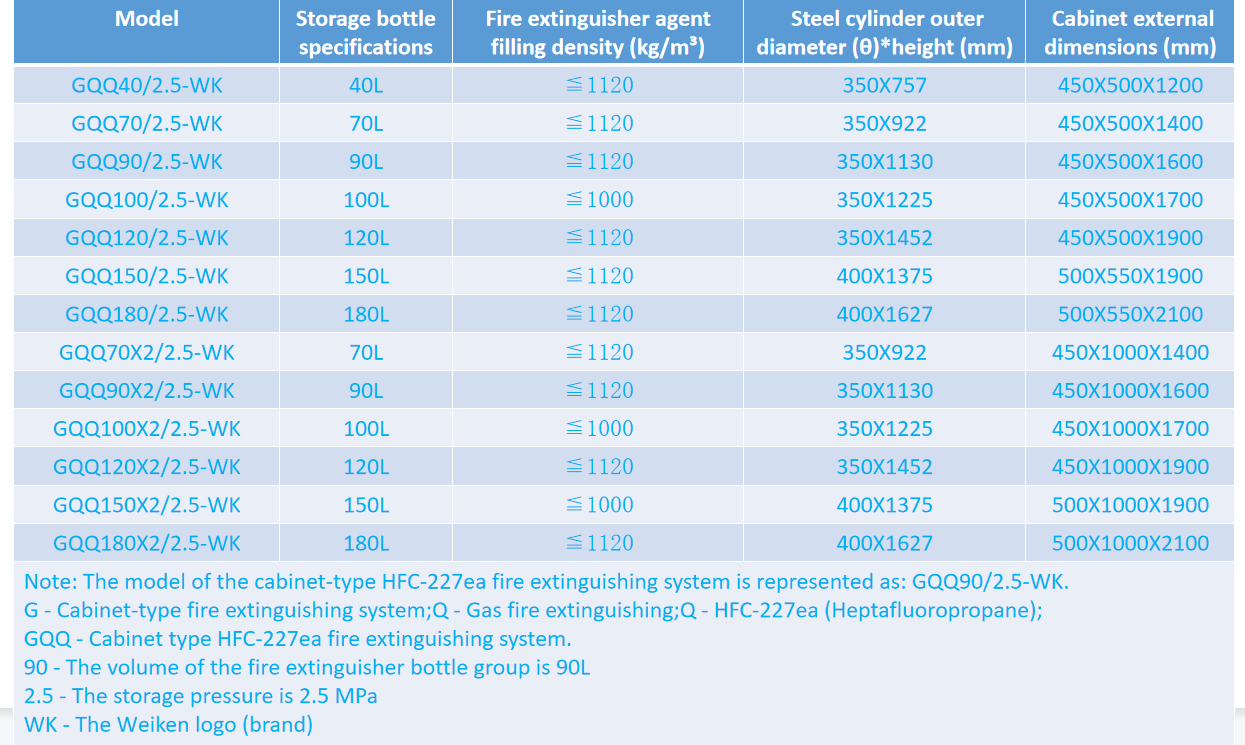
Task: Click the note line about 2.5 MPa storage pressure
Action: click(201, 696)
